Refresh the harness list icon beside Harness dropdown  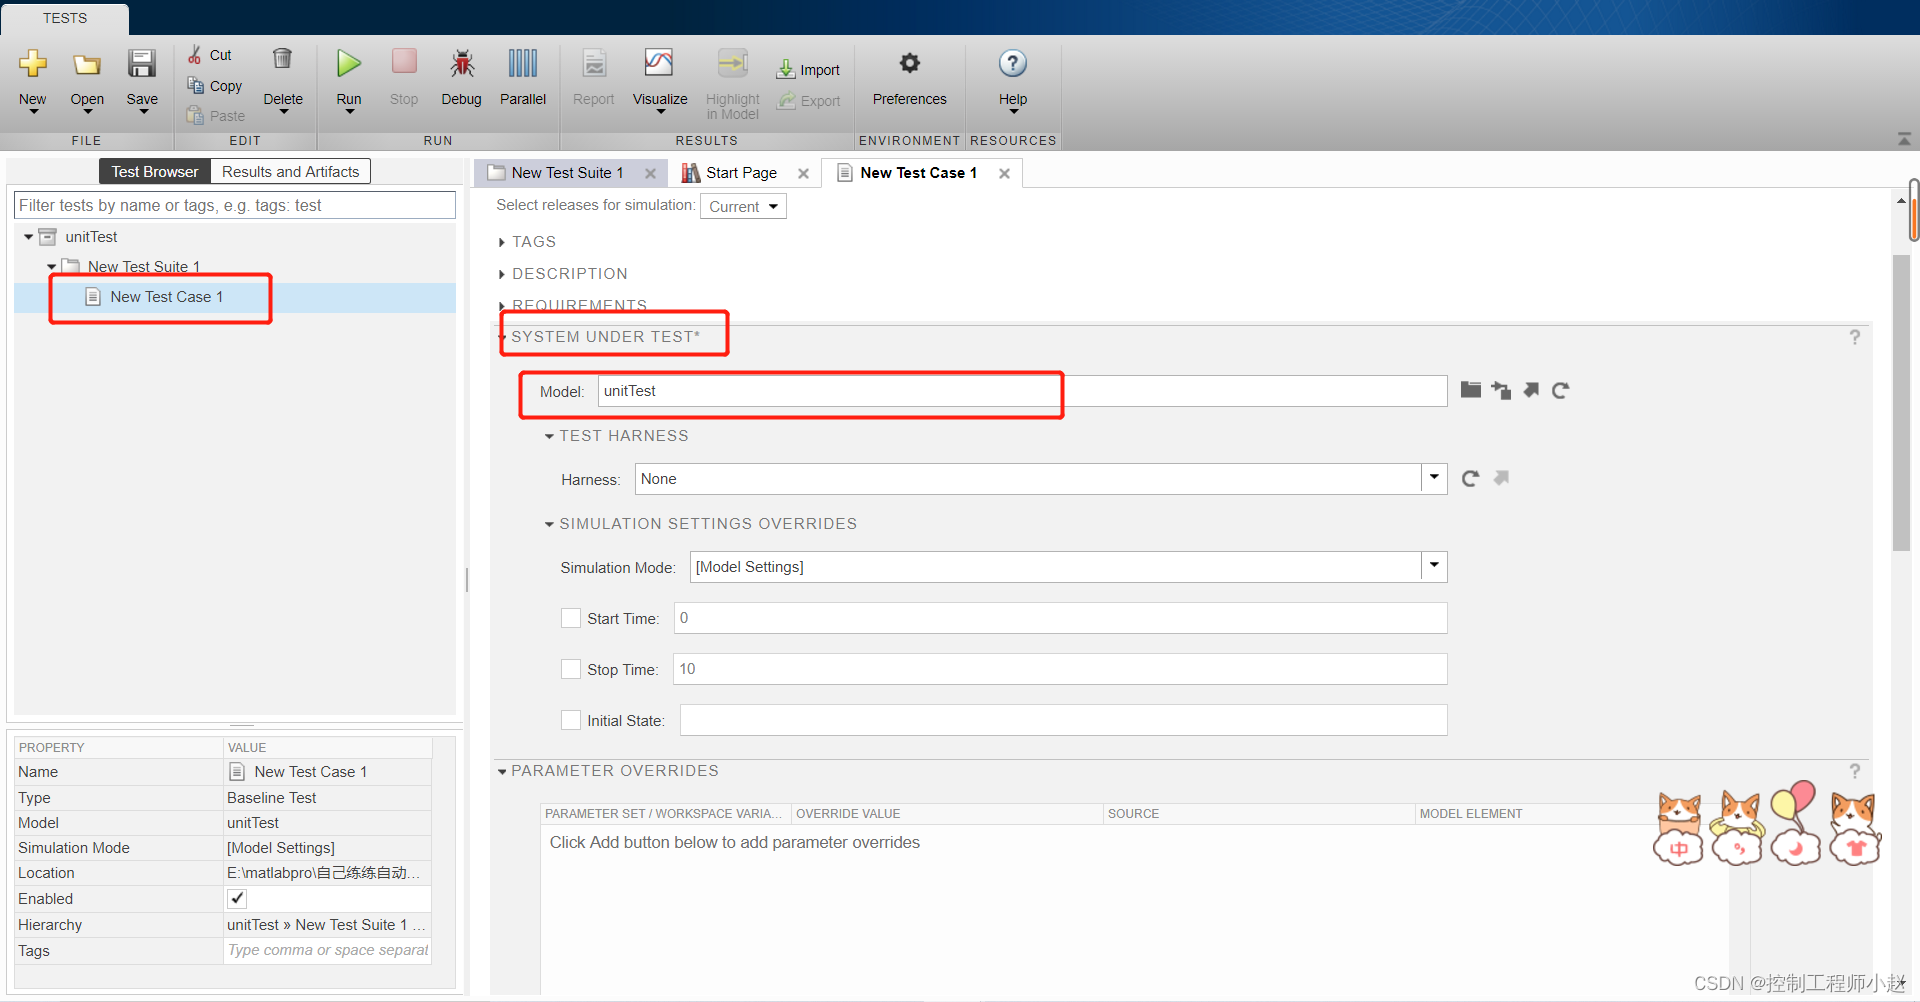tap(1470, 478)
